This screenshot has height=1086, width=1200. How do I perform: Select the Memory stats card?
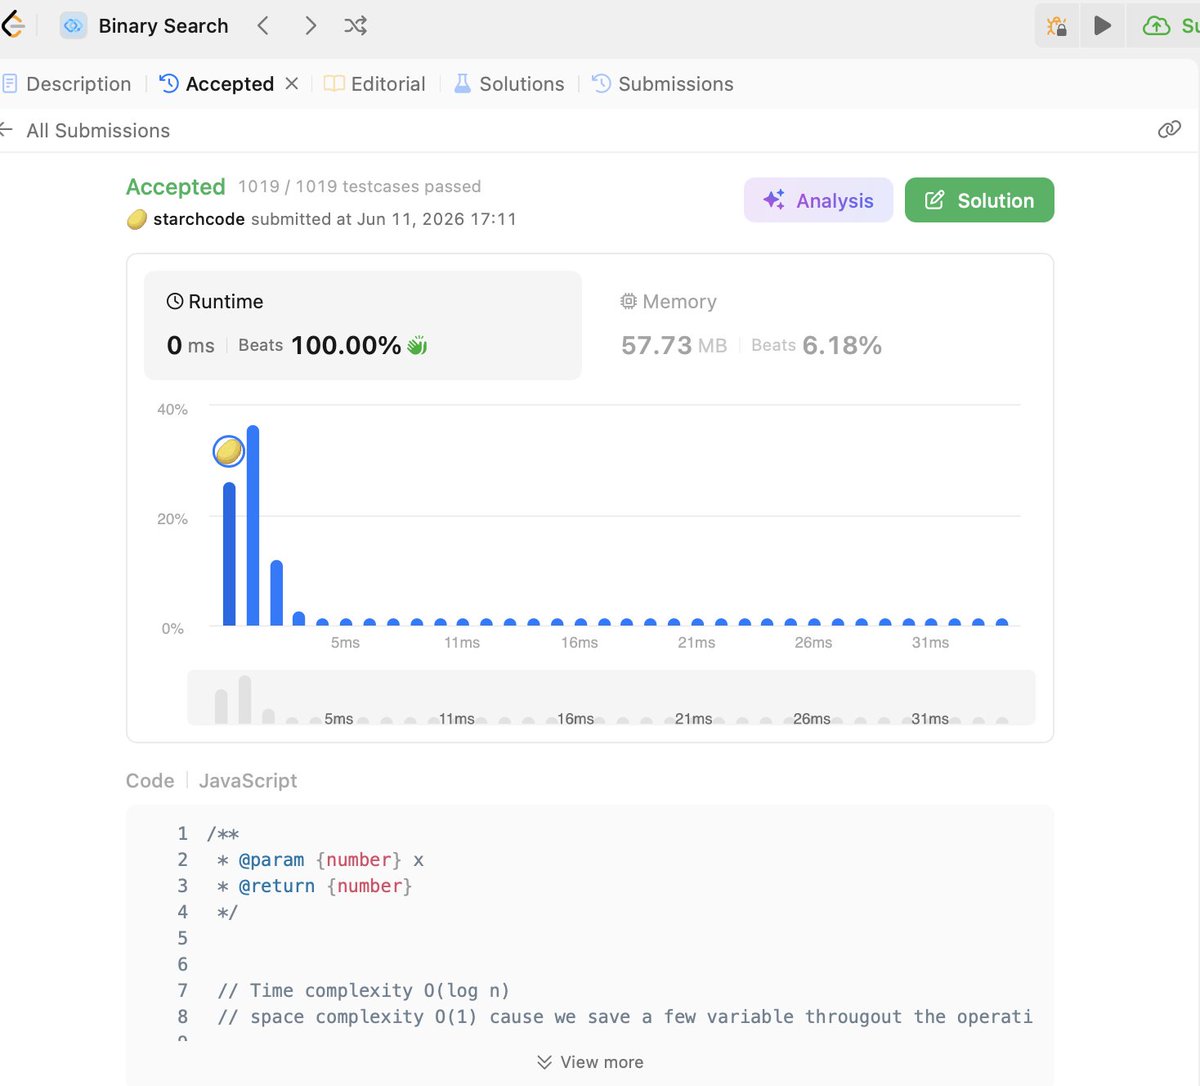(x=817, y=325)
